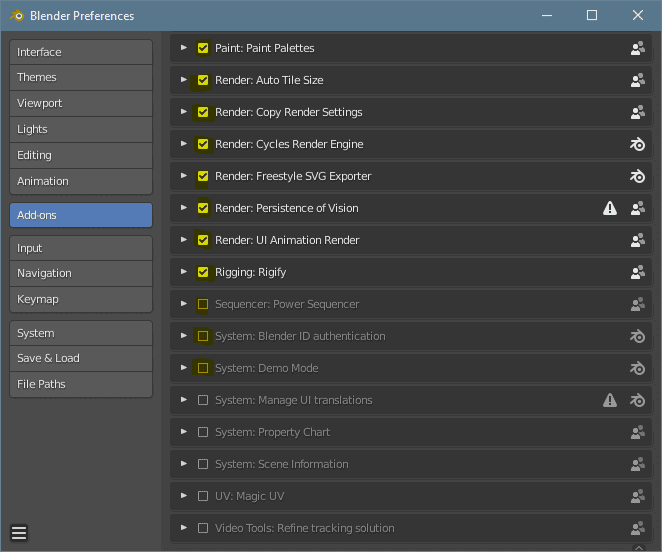The width and height of the screenshot is (662, 552).
Task: Click community icon on Scene Information row
Action: point(638,465)
